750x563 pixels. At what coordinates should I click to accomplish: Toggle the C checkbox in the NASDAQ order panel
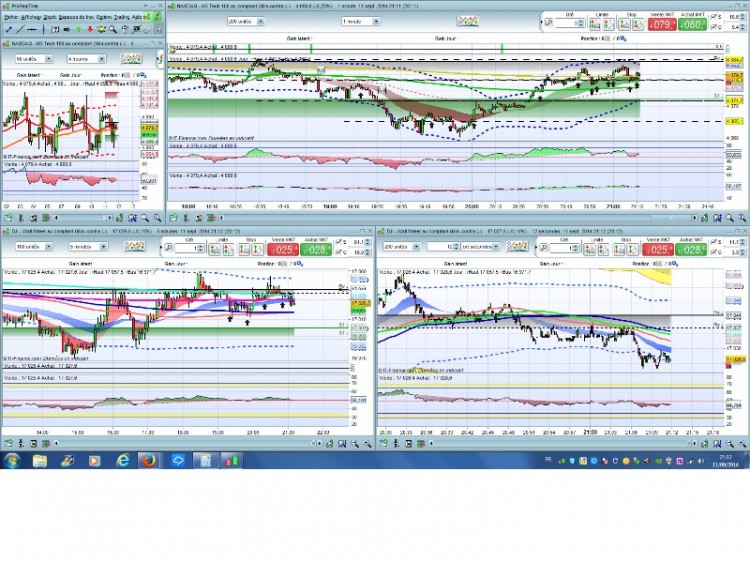(x=714, y=27)
